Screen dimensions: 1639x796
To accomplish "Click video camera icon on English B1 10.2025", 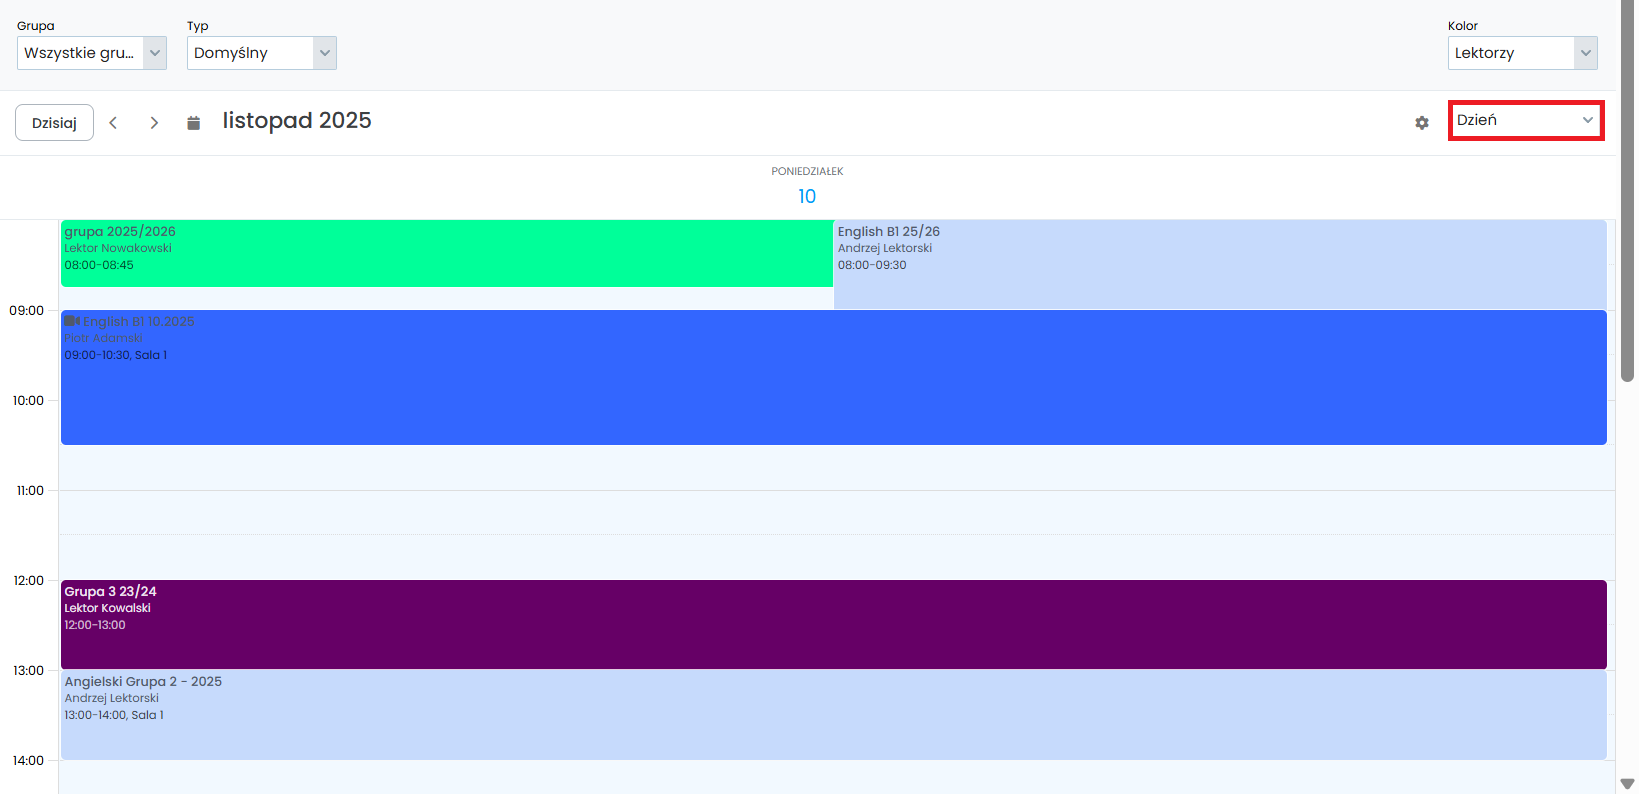I will coord(72,321).
